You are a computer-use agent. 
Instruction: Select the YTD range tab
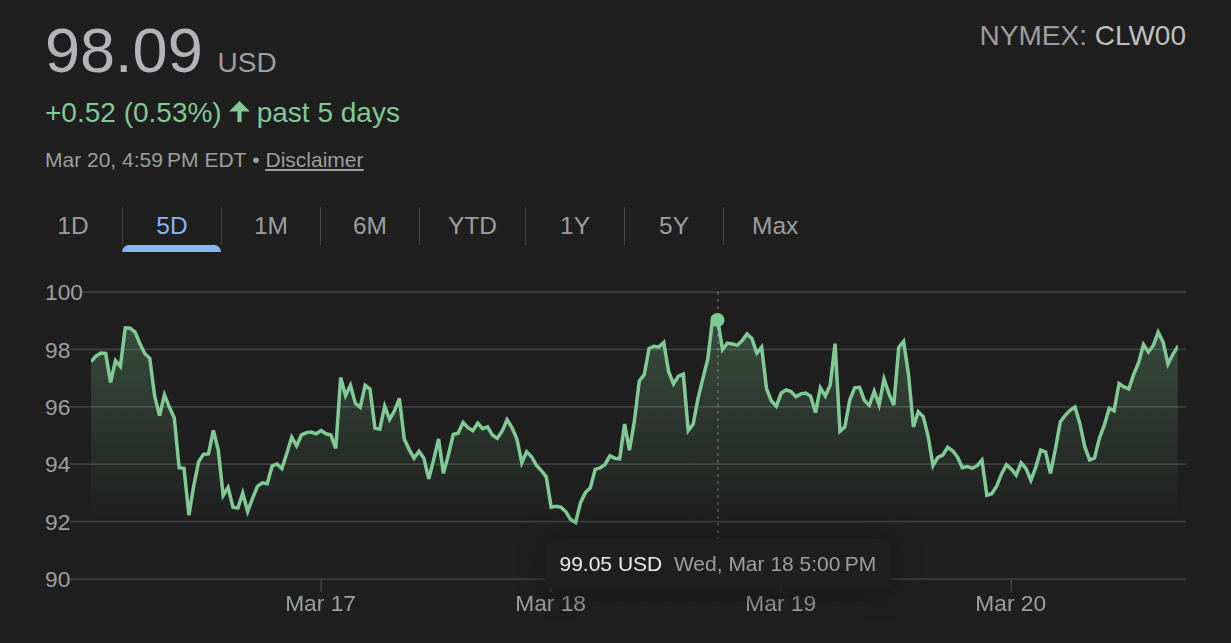pos(472,226)
